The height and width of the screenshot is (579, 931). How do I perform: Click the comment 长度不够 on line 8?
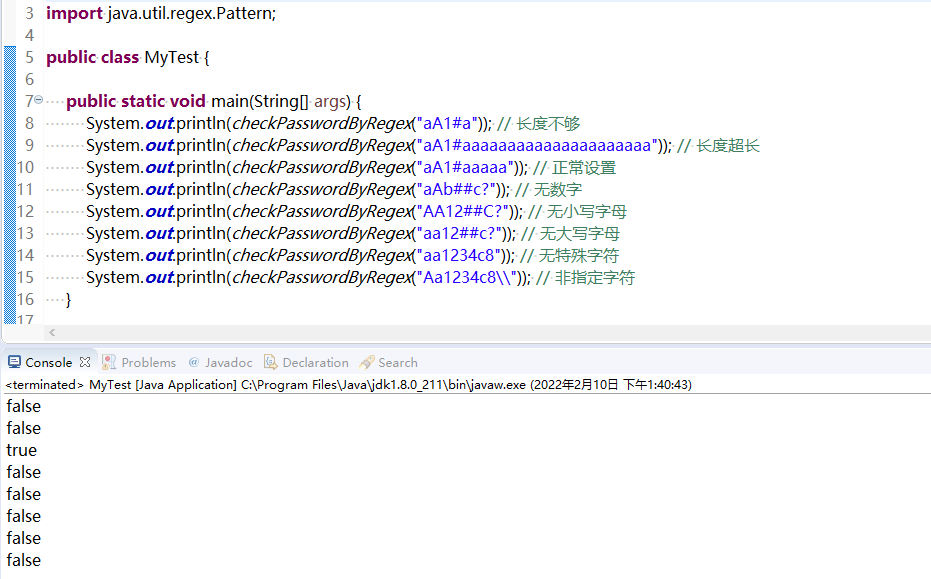pos(548,124)
